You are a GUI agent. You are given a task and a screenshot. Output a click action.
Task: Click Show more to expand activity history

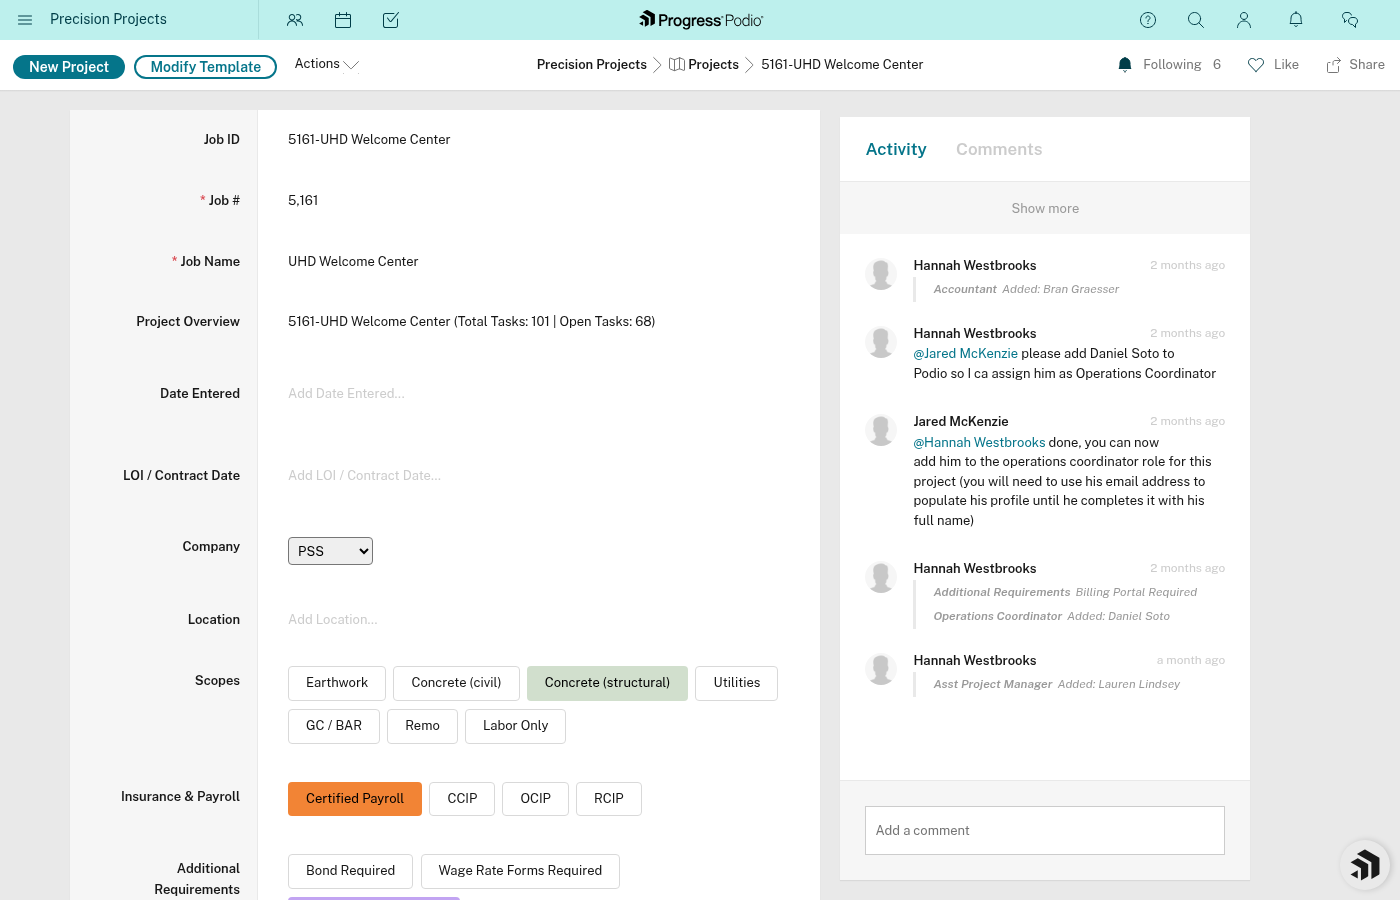[x=1045, y=208]
